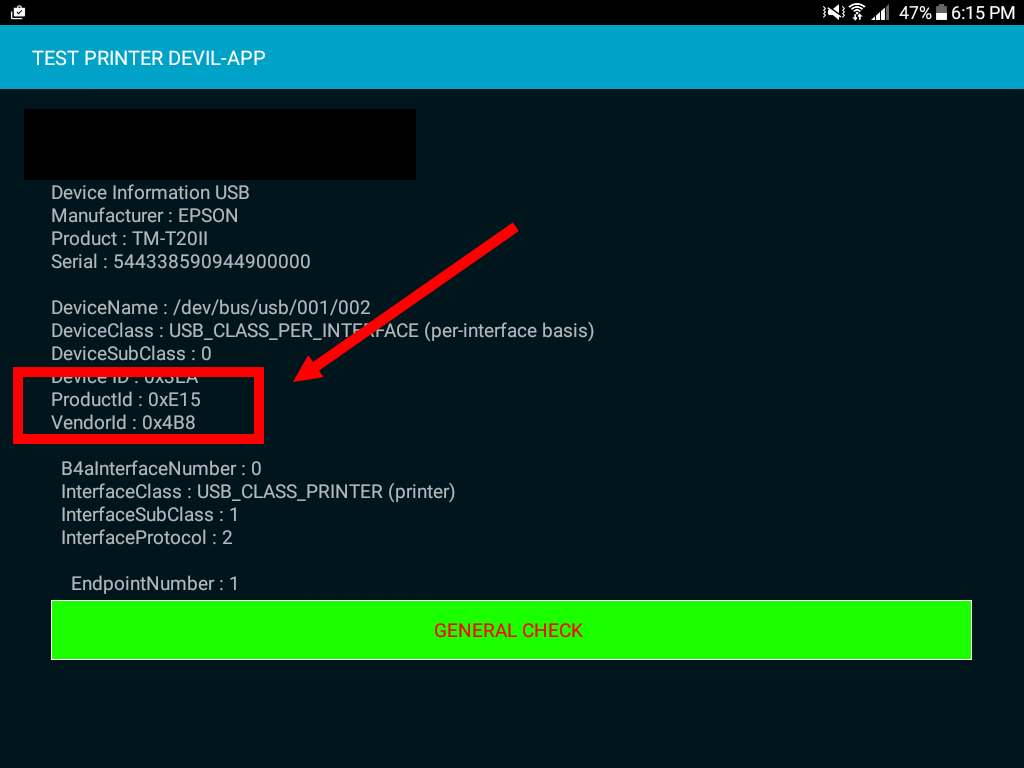Select the DeviceName /dev/bus/usb/001/002 line

pos(211,308)
